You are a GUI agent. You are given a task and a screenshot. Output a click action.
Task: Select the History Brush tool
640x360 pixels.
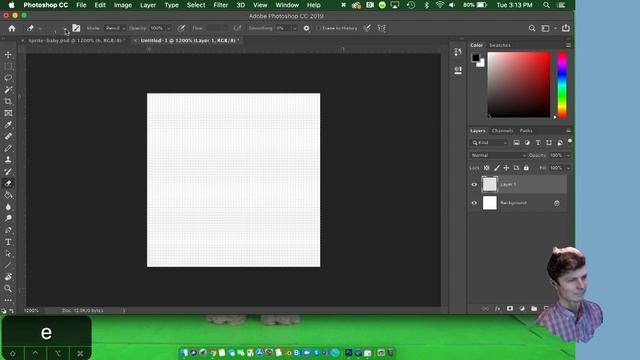8,171
